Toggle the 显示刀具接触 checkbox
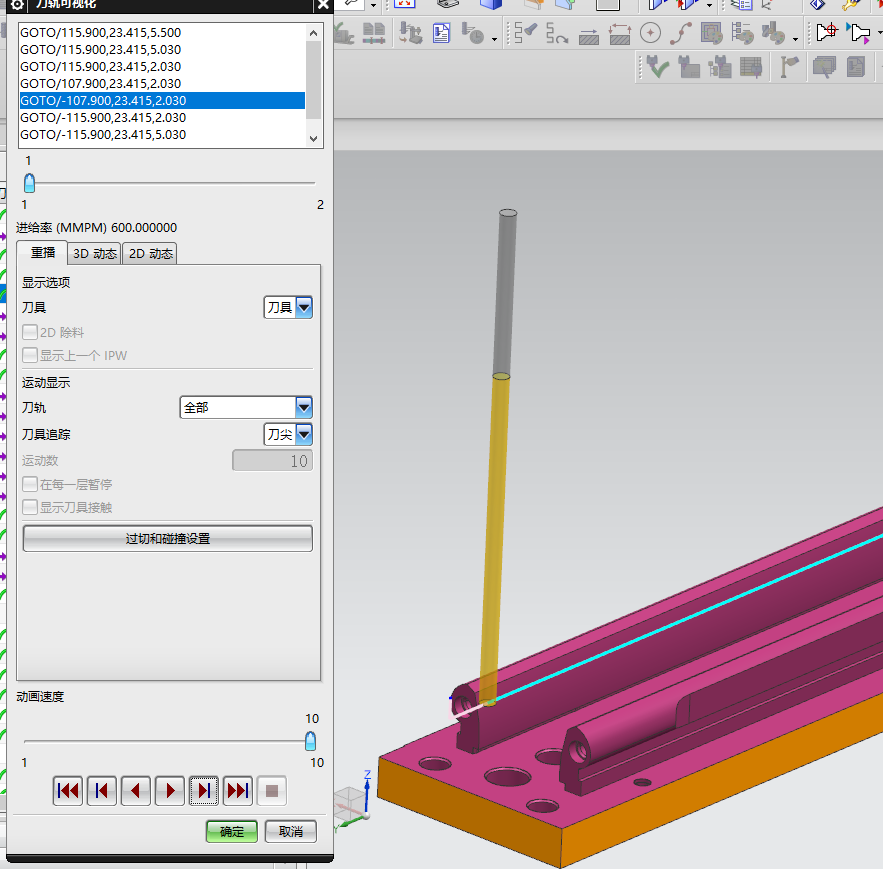The image size is (883, 869). 30,507
